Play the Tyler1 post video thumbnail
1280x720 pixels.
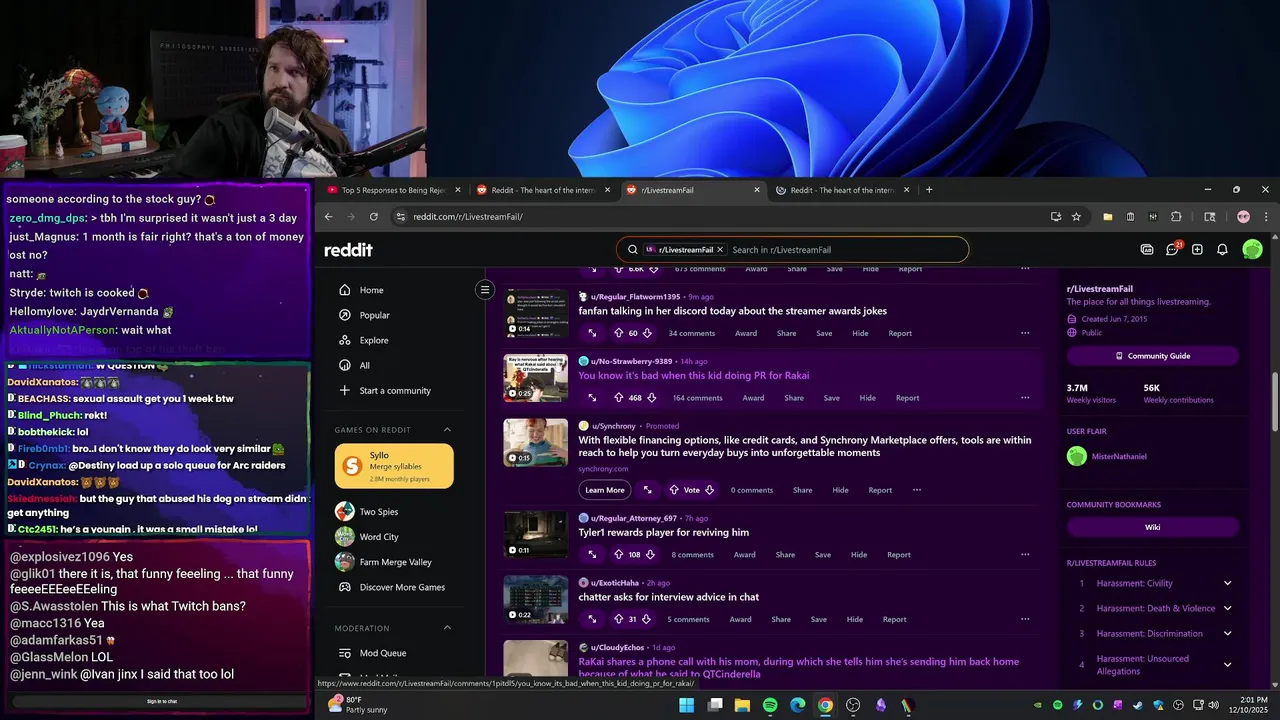(x=536, y=534)
